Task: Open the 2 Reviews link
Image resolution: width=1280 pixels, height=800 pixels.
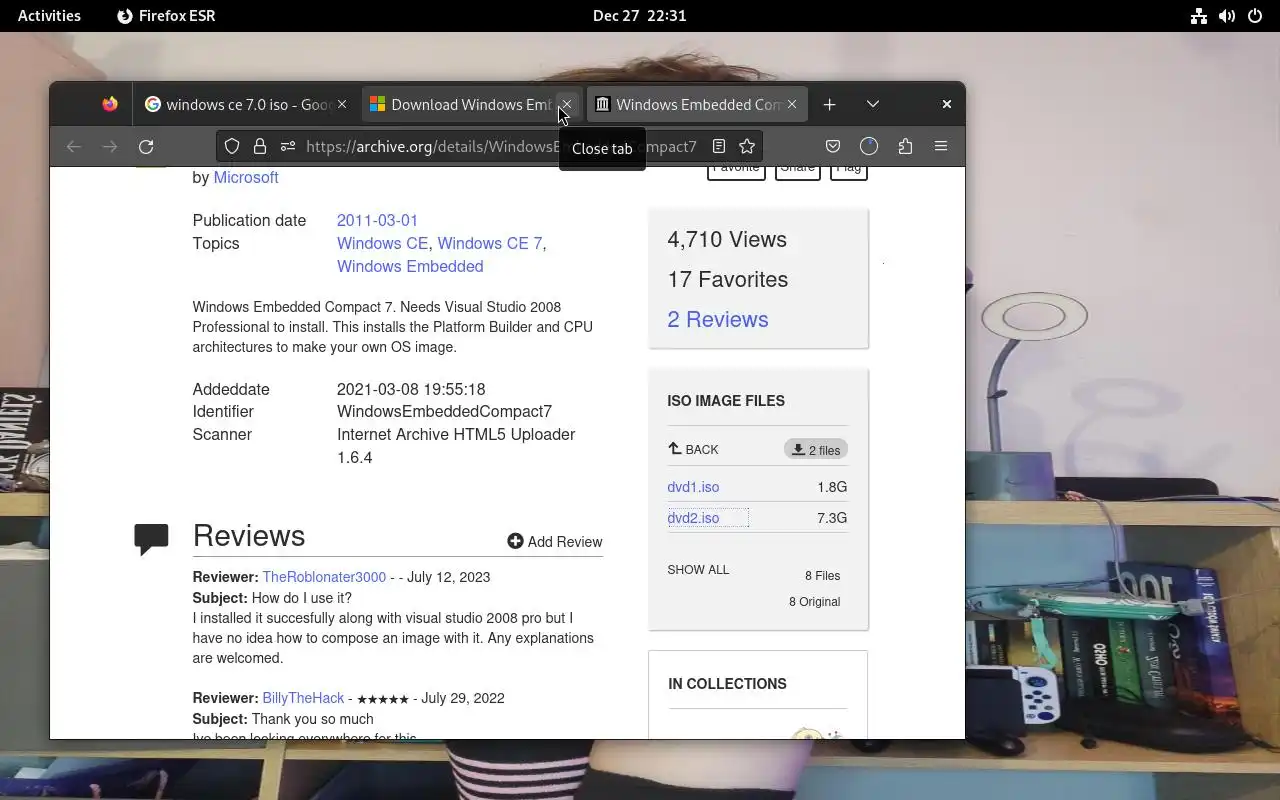Action: tap(718, 319)
